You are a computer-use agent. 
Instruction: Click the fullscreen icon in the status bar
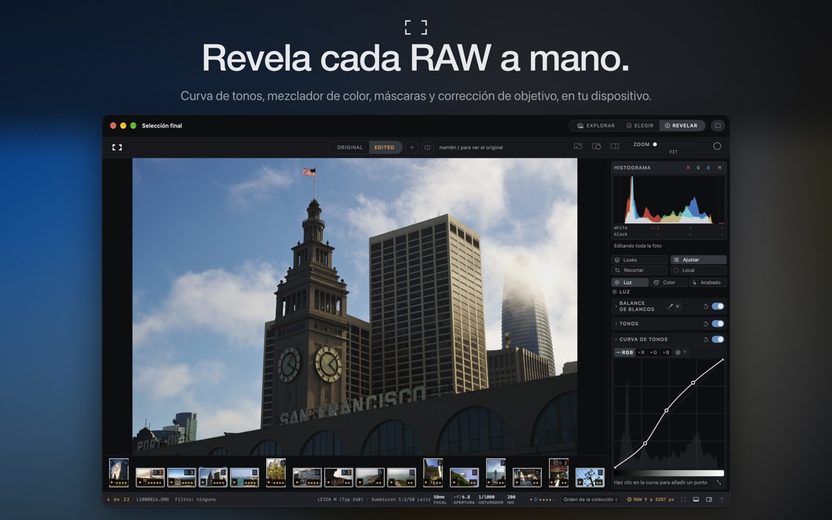pyautogui.click(x=683, y=499)
